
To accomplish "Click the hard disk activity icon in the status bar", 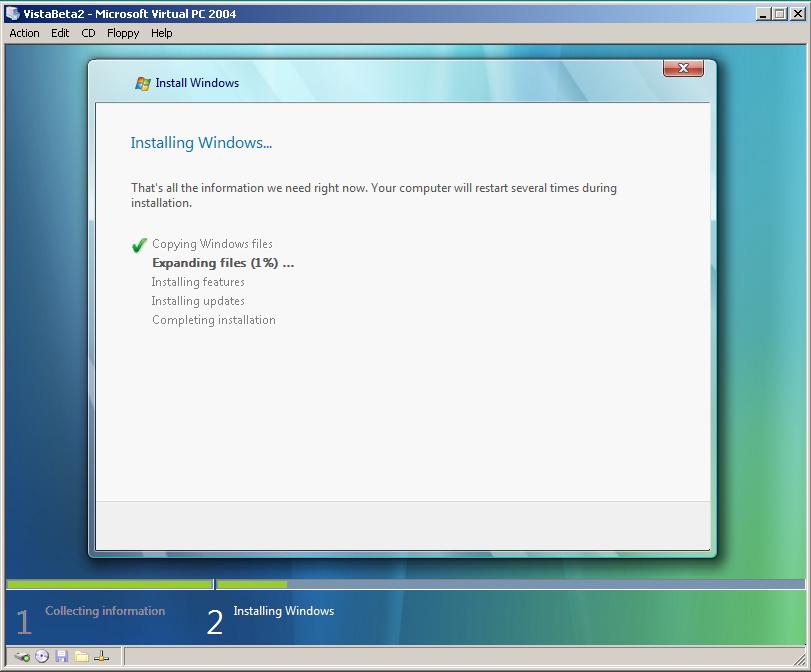I will click(21, 656).
